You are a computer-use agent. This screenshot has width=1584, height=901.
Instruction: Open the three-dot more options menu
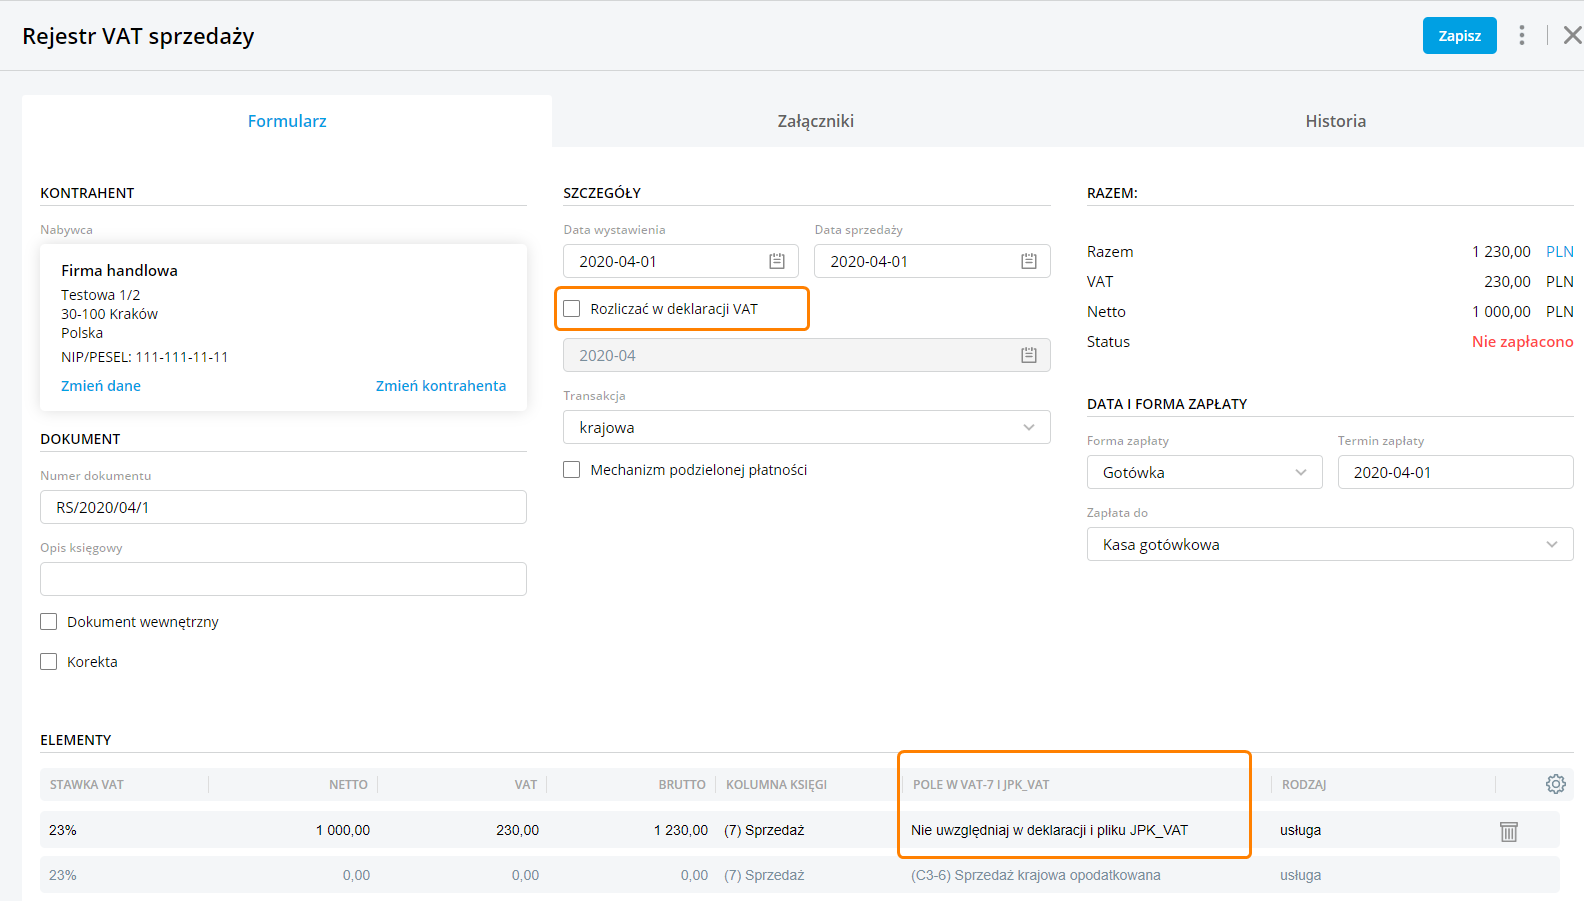click(1521, 36)
